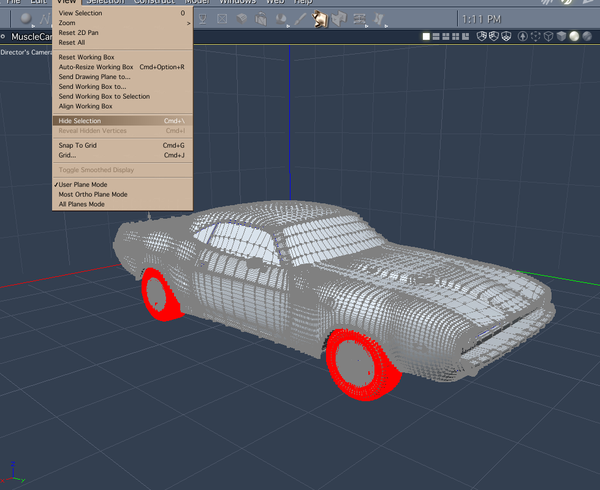This screenshot has width=600, height=490.
Task: Choose View Selection from the menu
Action: click(122, 13)
